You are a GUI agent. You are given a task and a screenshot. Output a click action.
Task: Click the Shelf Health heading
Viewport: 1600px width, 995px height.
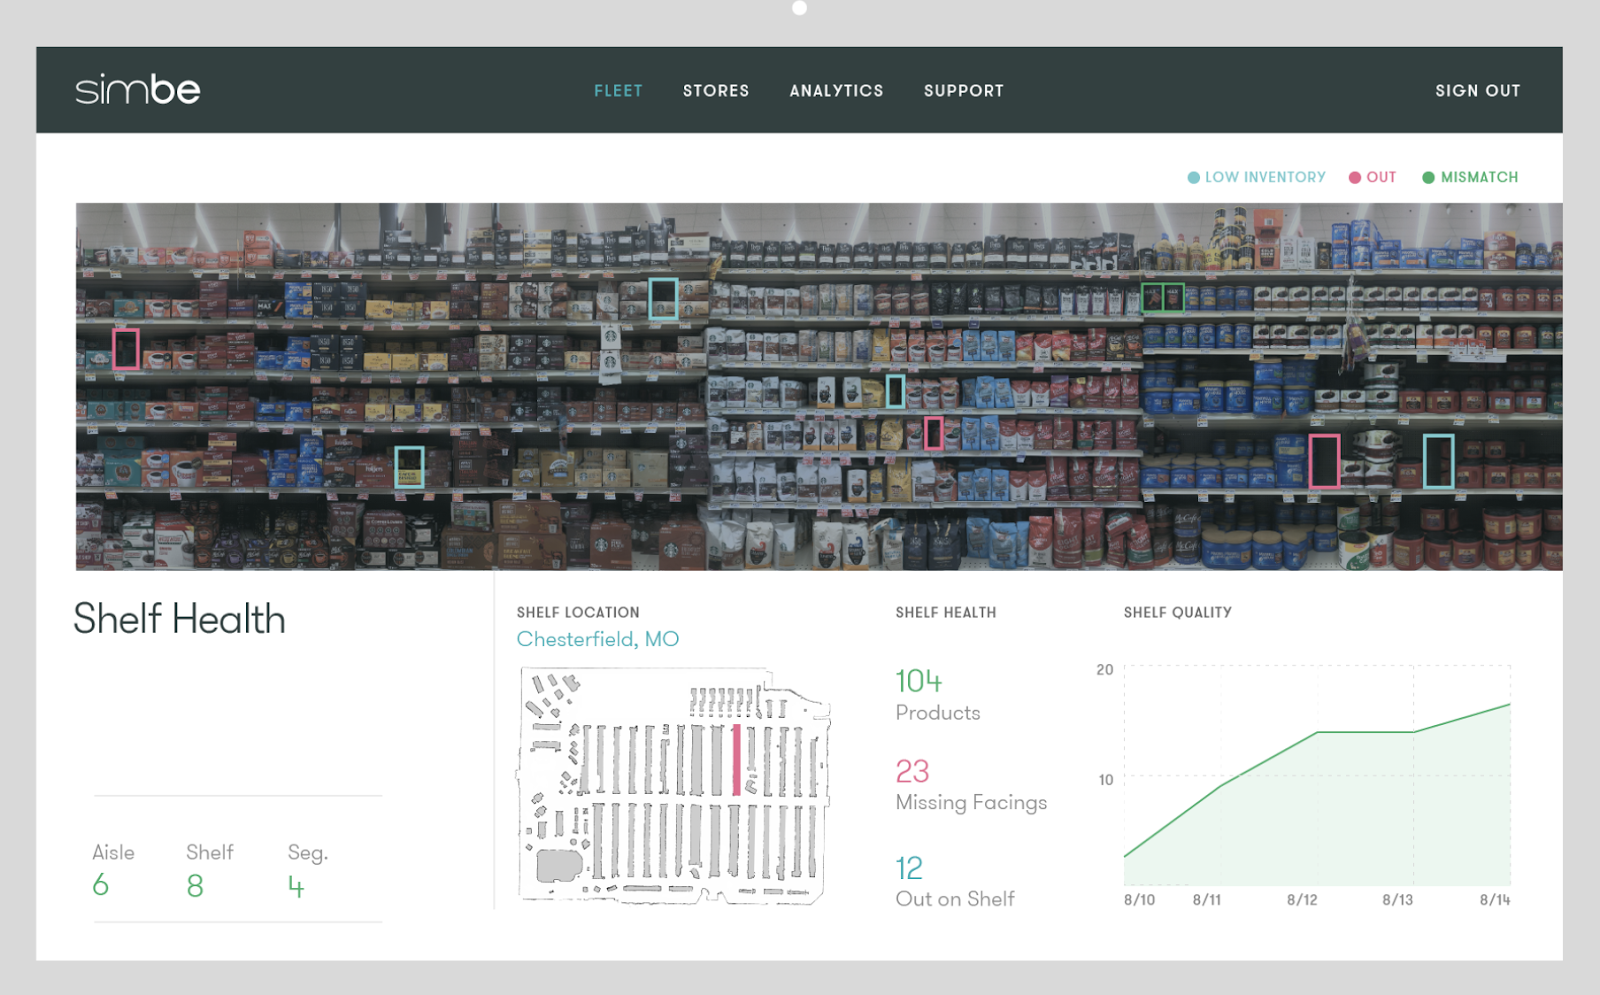pyautogui.click(x=180, y=619)
